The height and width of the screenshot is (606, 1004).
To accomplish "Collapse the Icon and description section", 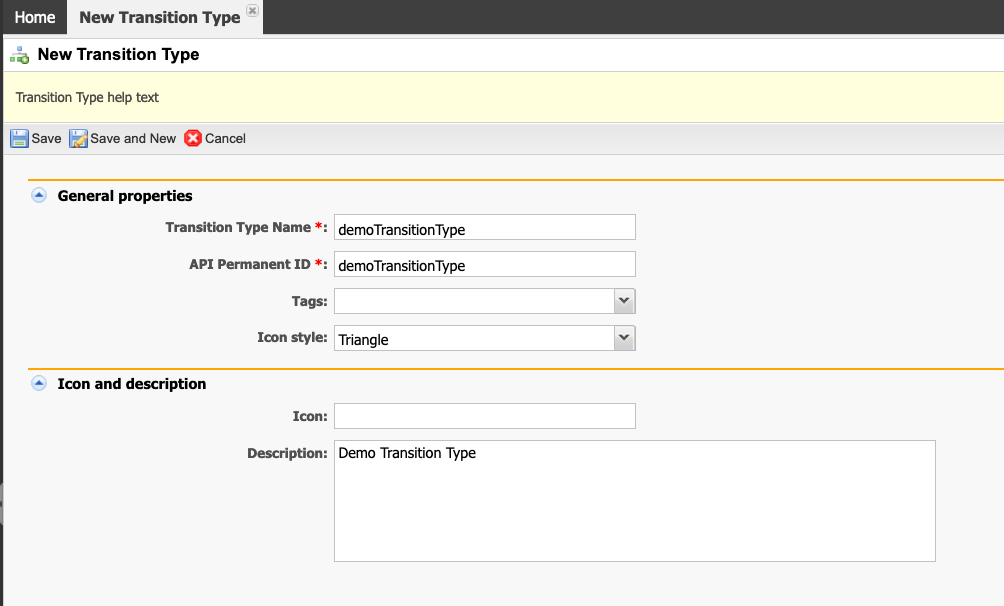I will [39, 383].
